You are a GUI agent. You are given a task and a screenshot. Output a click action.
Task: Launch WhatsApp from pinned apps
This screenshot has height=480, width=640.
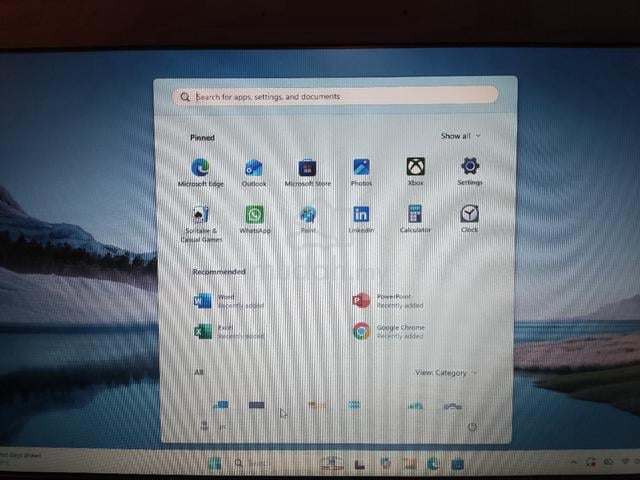255,219
